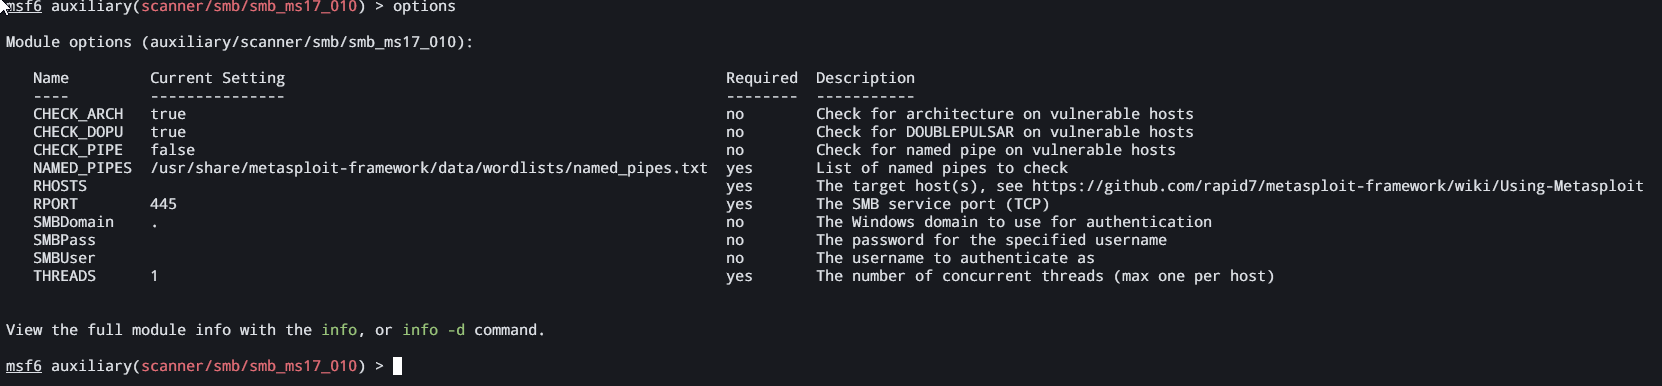Click the named_pipes.txt wordlist path
Image resolution: width=1662 pixels, height=386 pixels.
[x=429, y=168]
